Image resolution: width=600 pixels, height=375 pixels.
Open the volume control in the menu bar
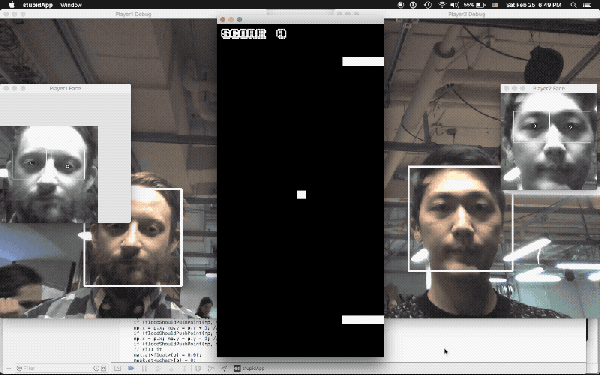454,5
